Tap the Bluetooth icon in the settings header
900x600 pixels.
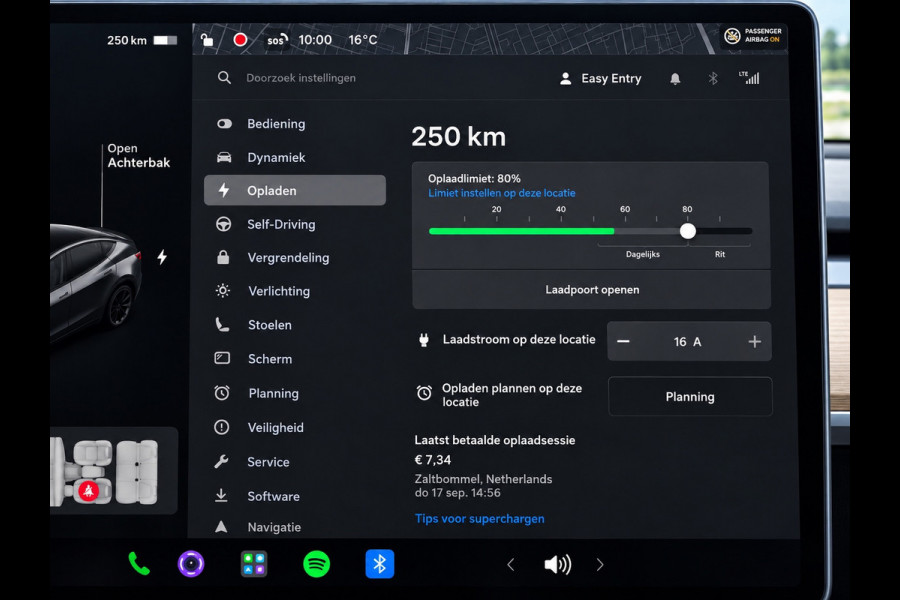tap(713, 79)
